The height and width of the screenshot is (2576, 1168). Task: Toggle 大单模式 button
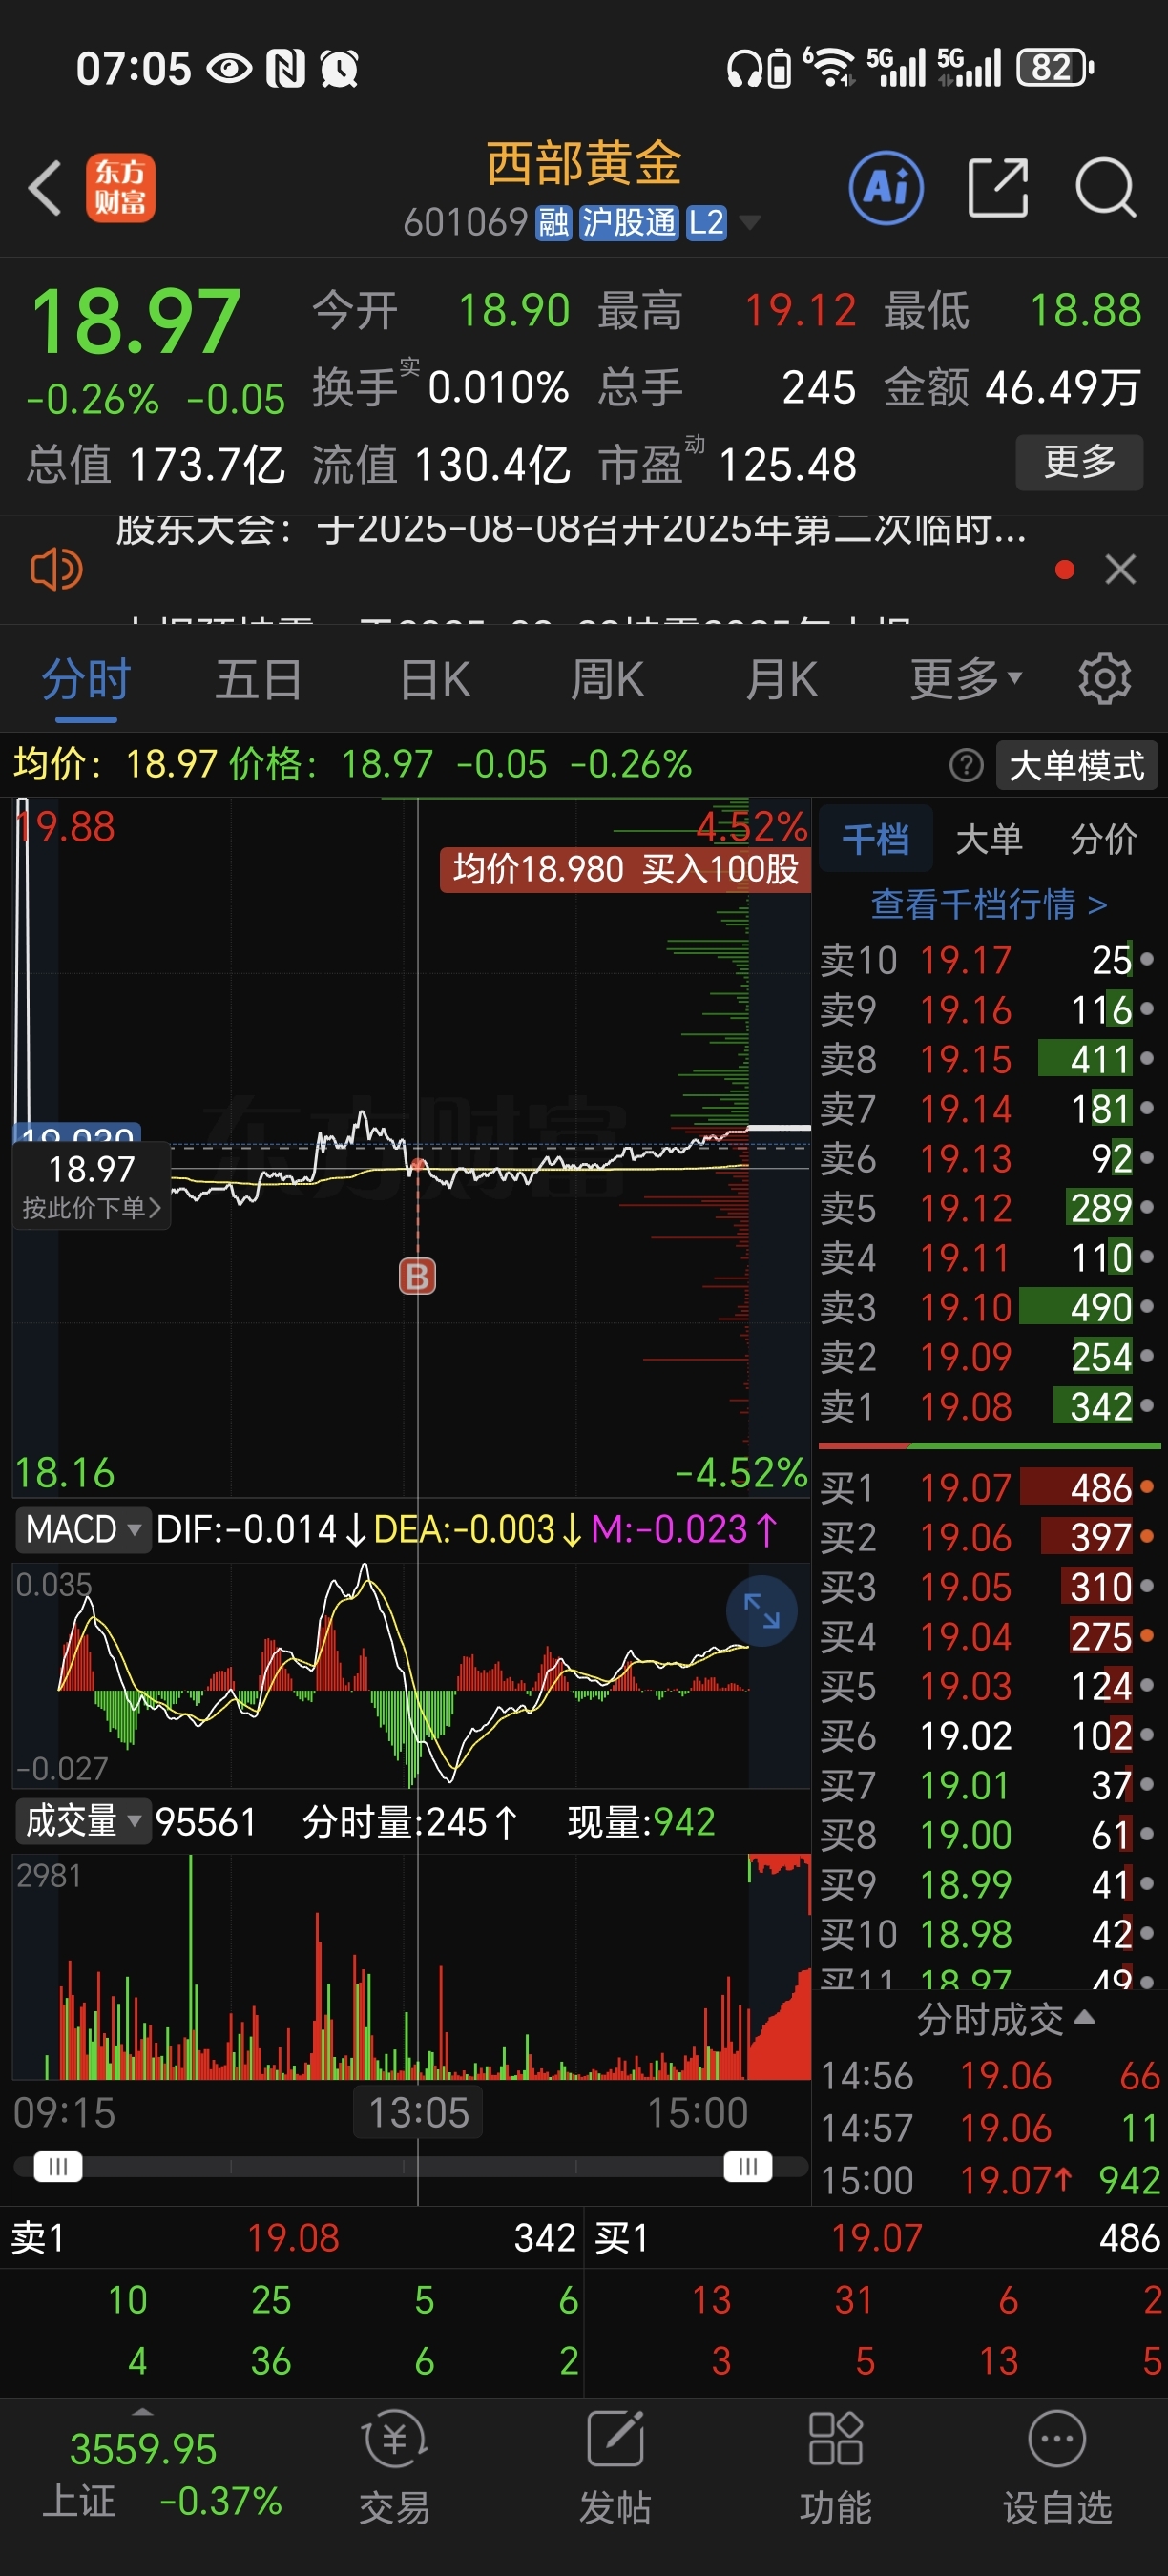tap(1077, 766)
